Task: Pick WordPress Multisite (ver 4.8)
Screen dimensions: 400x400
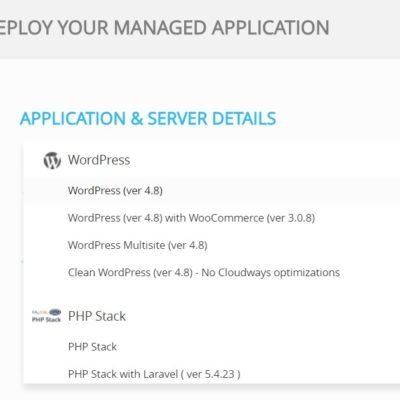Action: coord(138,245)
